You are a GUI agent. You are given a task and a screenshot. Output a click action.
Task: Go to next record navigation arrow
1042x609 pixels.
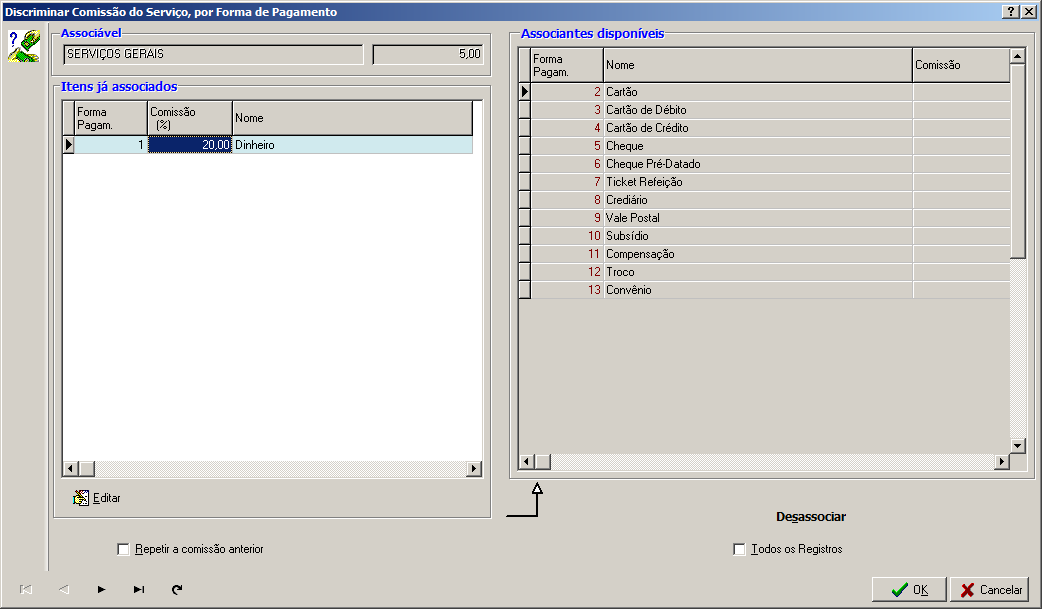101,590
